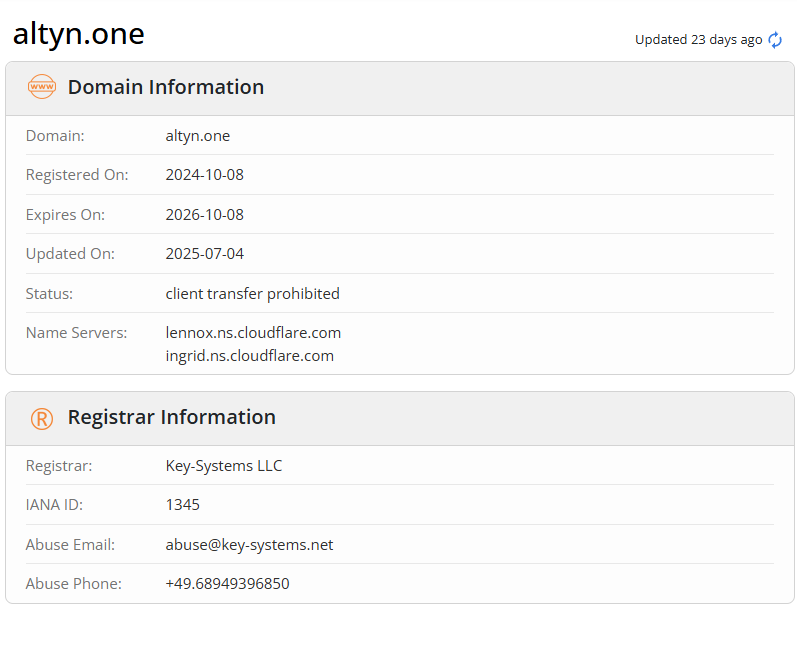Click the 'Abuse Email:' field label
Viewport: 797px width, 653px height.
[70, 545]
